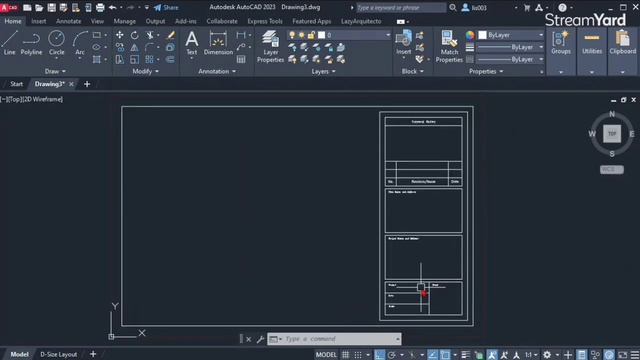
Task: Click the Plot printer icon in toolbar
Action: [x=100, y=7]
